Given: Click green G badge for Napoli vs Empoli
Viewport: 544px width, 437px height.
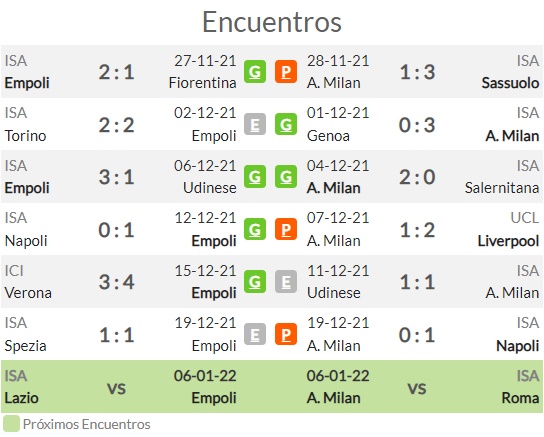Looking at the screenshot, I should (x=255, y=229).
